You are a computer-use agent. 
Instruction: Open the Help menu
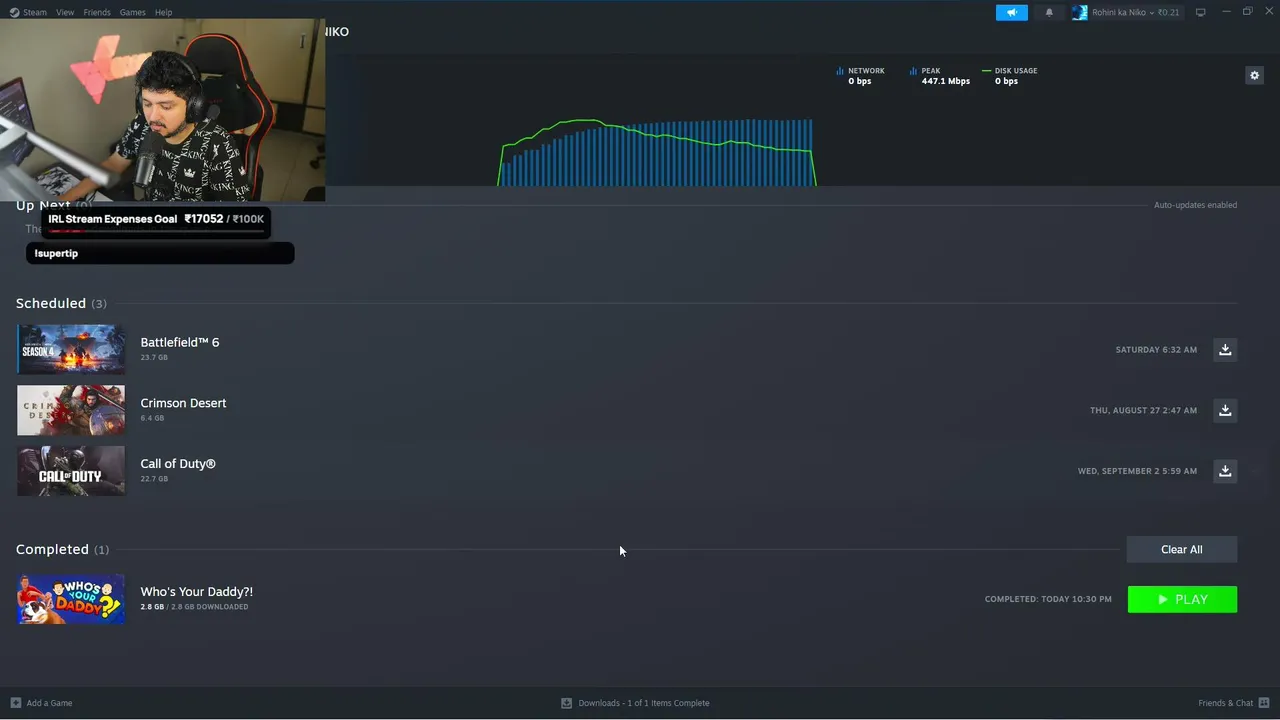click(x=163, y=12)
